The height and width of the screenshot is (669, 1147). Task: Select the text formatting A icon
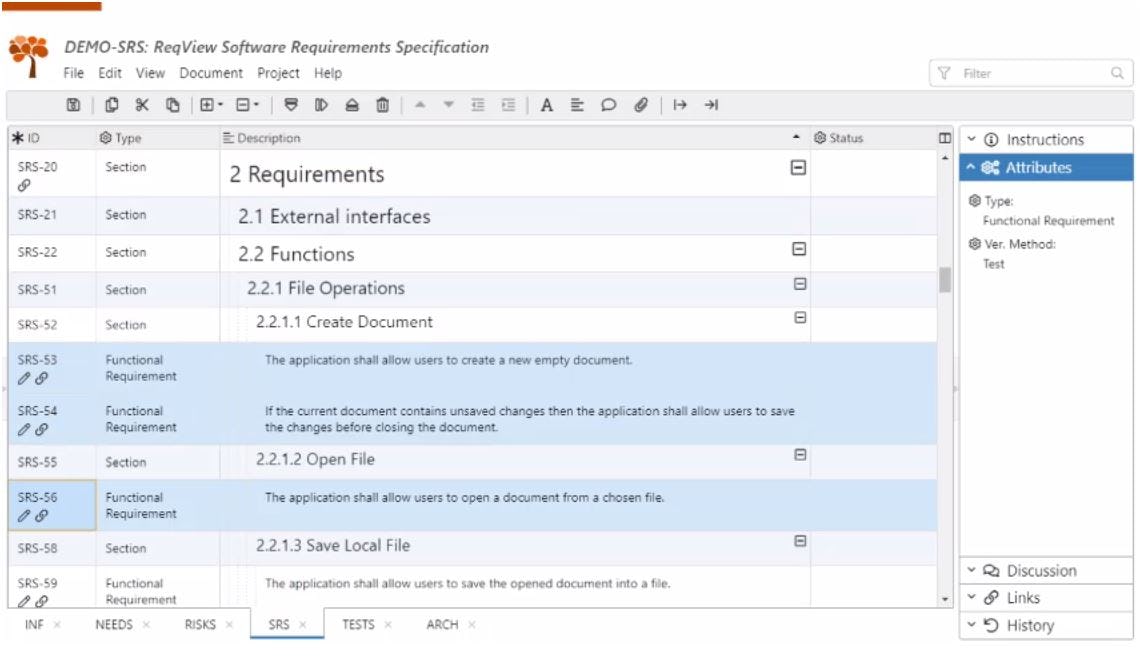pyautogui.click(x=547, y=104)
